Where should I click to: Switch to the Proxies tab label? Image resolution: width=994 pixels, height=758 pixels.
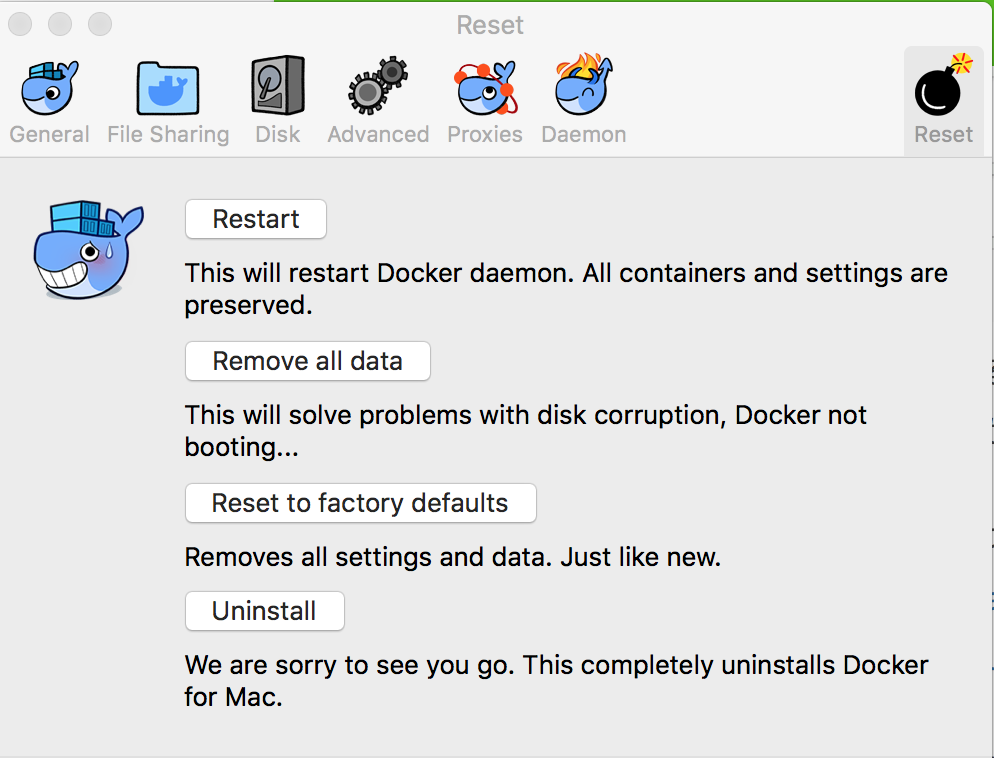point(485,134)
